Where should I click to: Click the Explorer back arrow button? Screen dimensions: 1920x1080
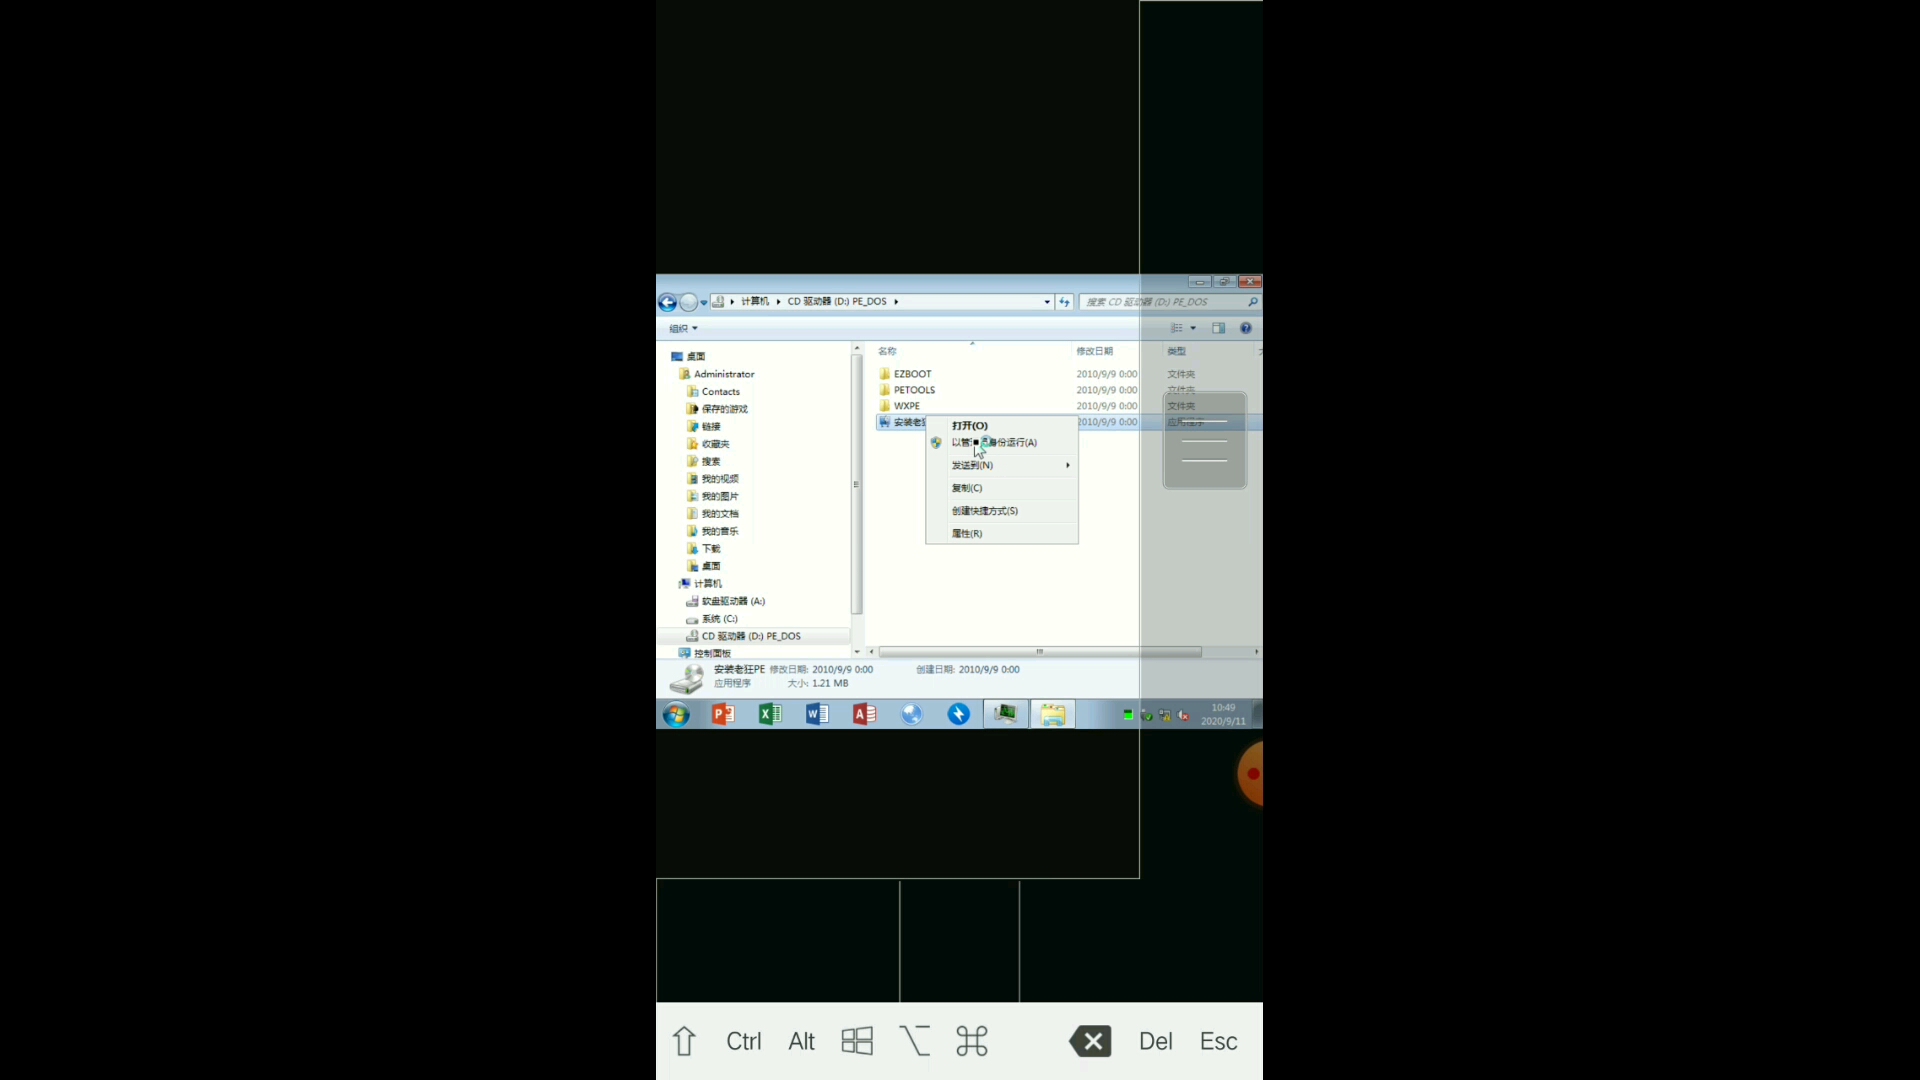coord(667,302)
